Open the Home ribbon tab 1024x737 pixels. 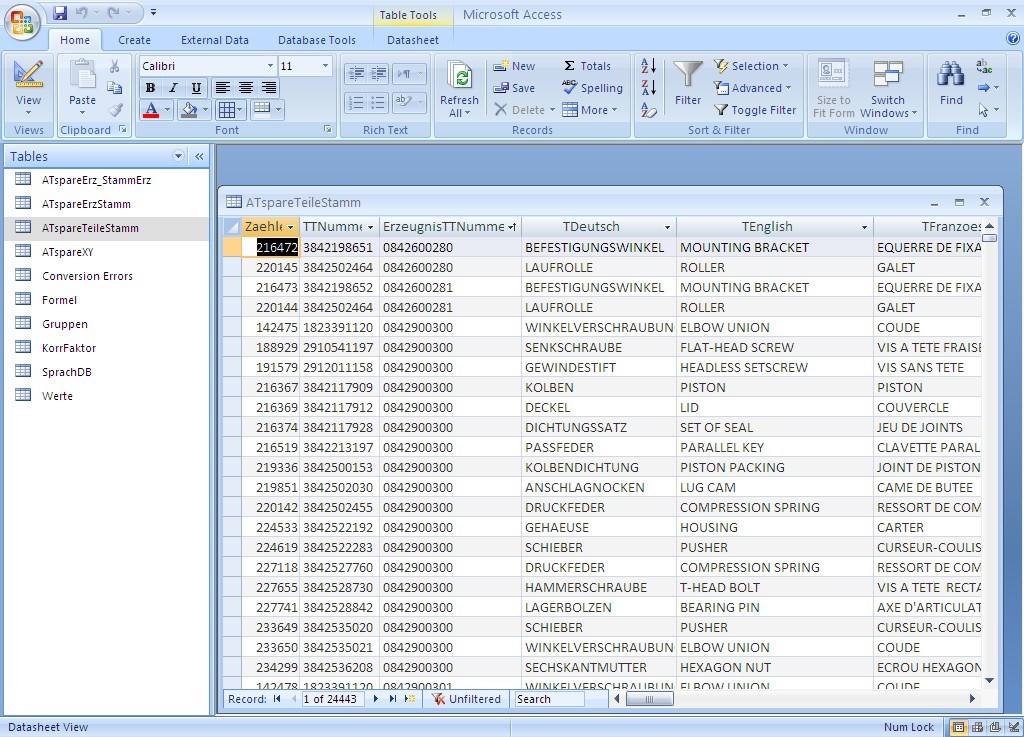click(x=75, y=40)
